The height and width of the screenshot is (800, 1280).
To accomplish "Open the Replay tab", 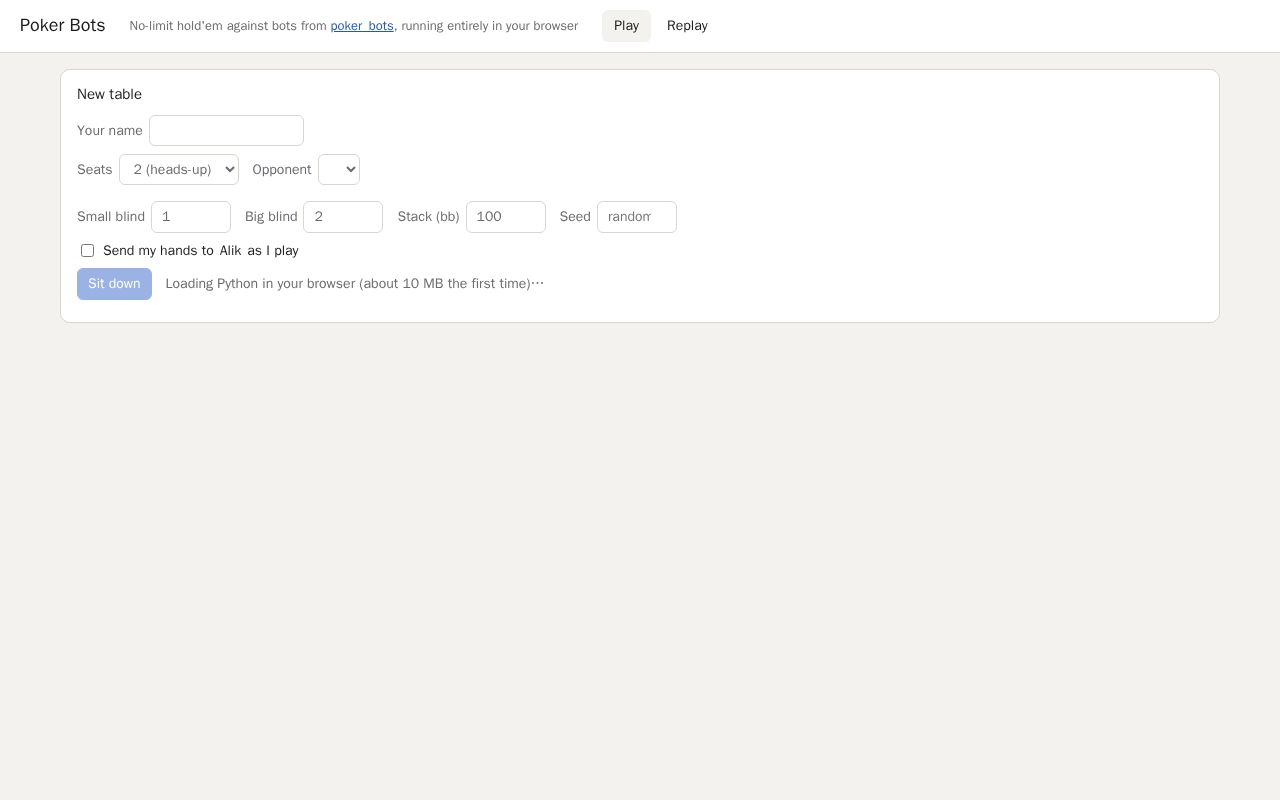I will click(687, 26).
